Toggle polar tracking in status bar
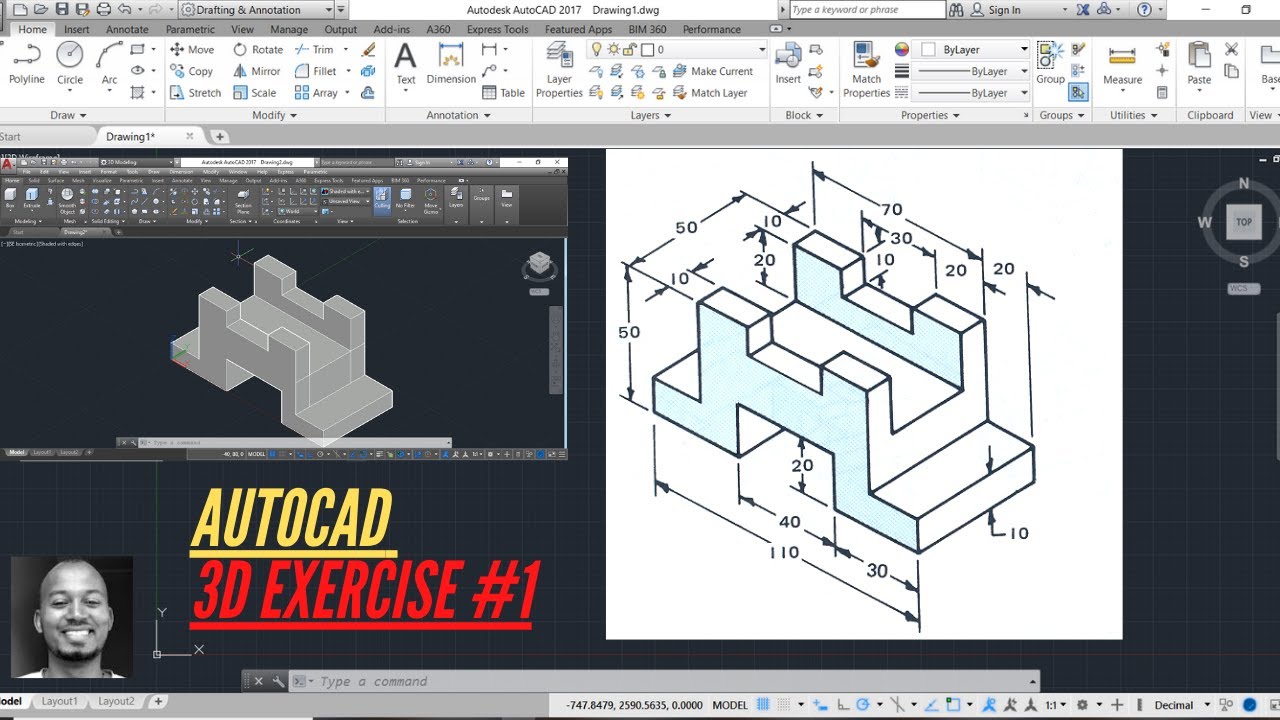The height and width of the screenshot is (720, 1280). (x=862, y=705)
